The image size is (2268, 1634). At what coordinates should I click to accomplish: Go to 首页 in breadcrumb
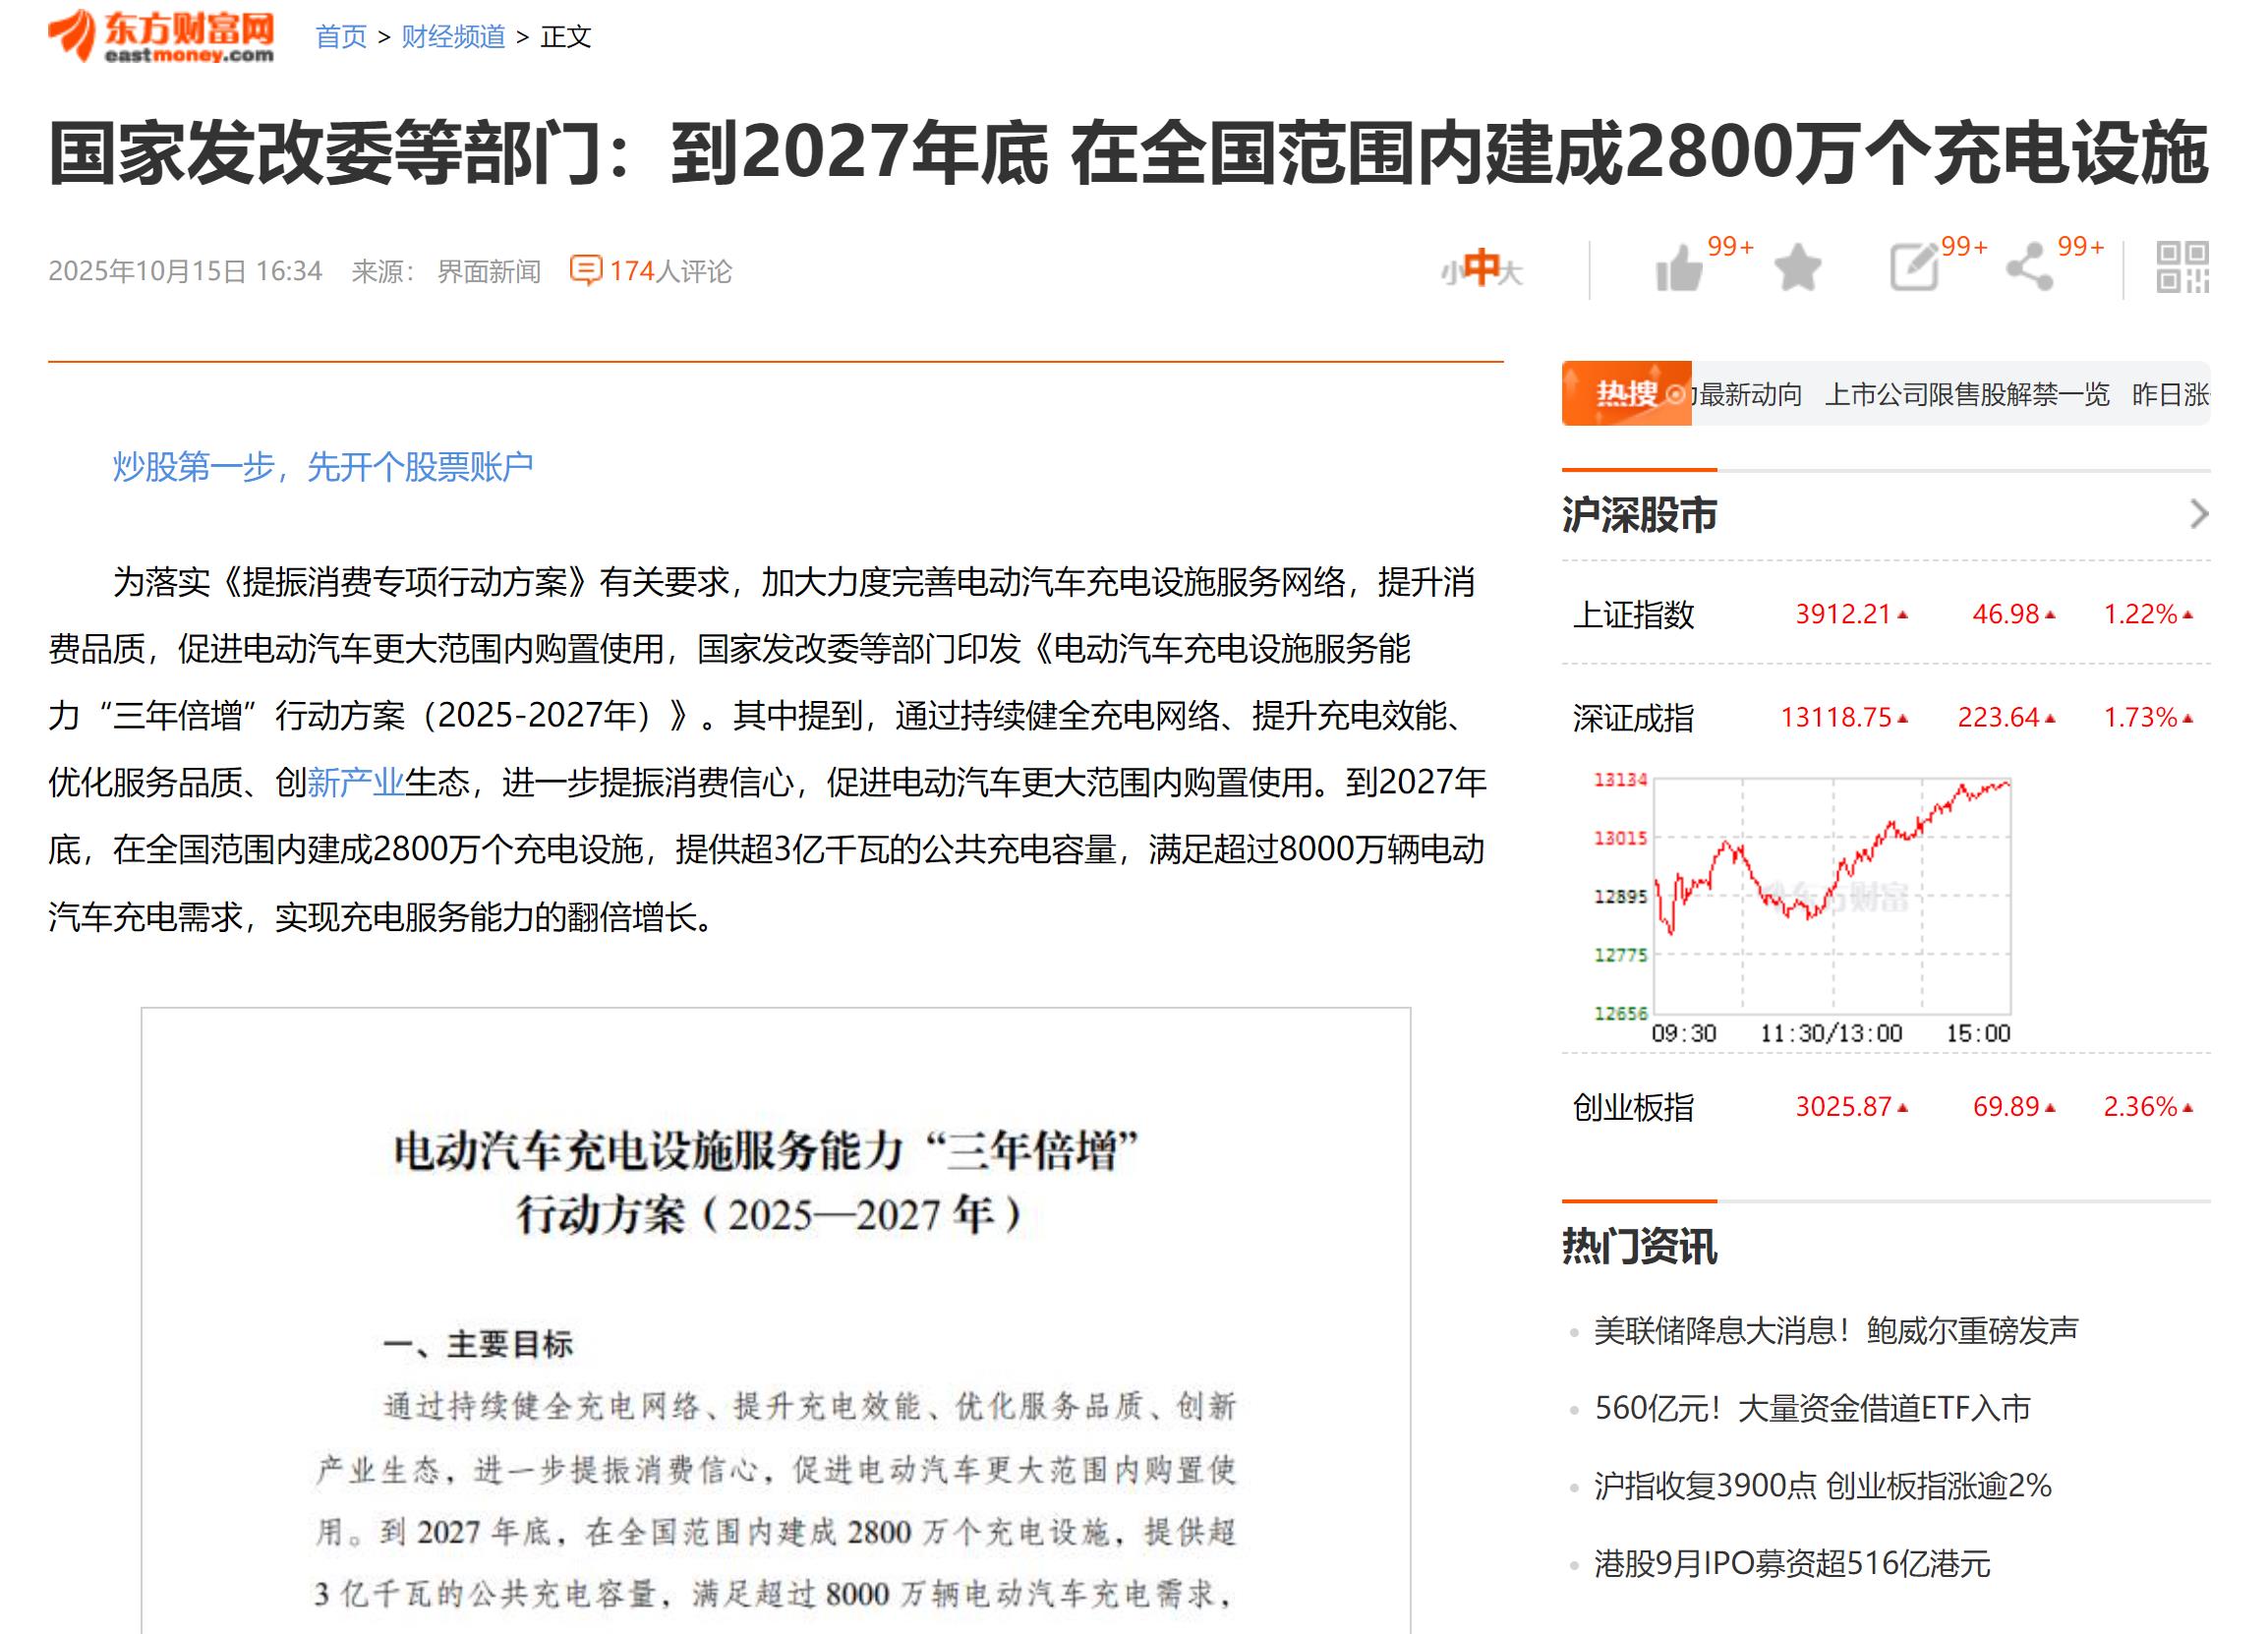(341, 37)
